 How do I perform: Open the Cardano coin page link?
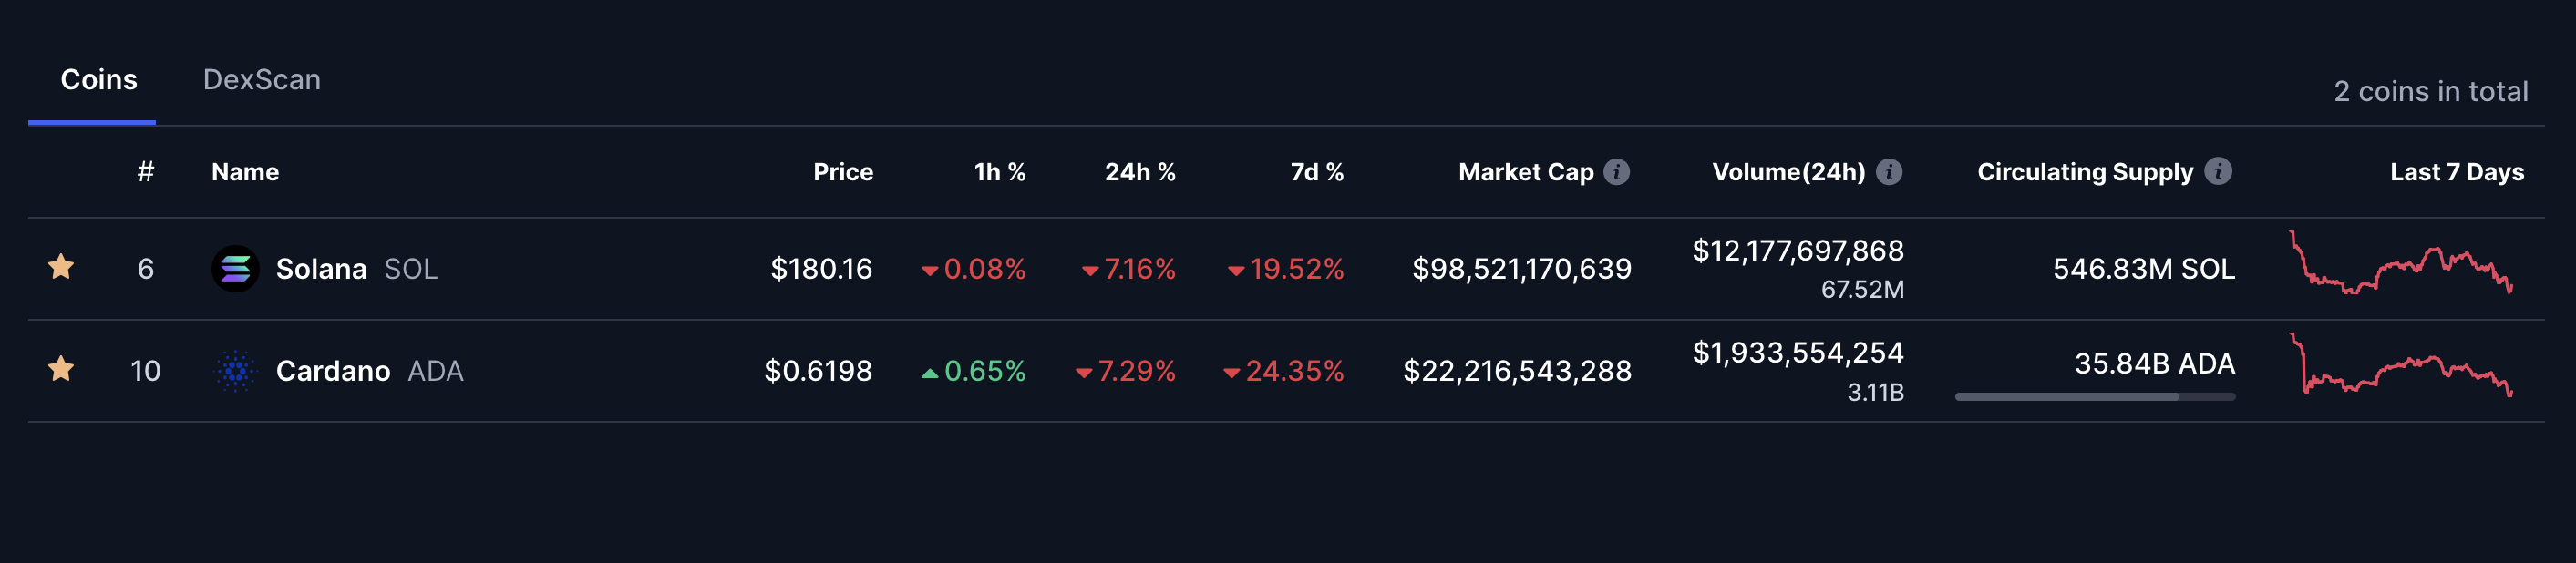[x=332, y=371]
